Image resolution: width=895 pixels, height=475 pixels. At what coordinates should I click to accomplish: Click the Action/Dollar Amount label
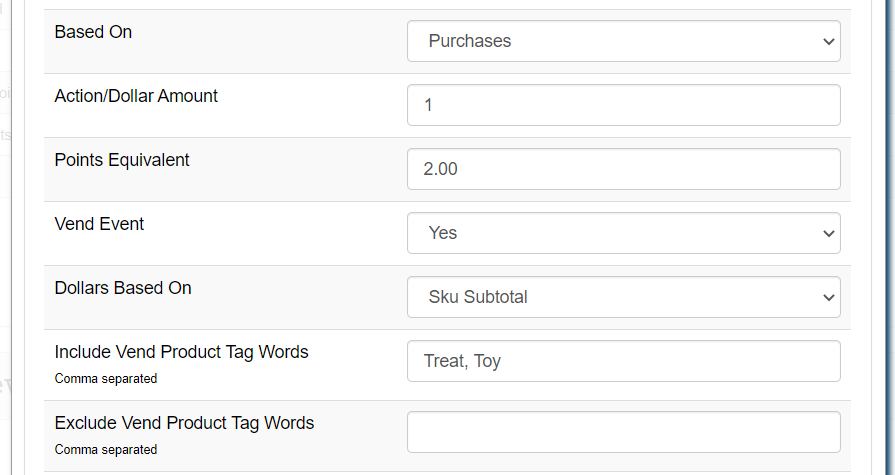[x=136, y=96]
